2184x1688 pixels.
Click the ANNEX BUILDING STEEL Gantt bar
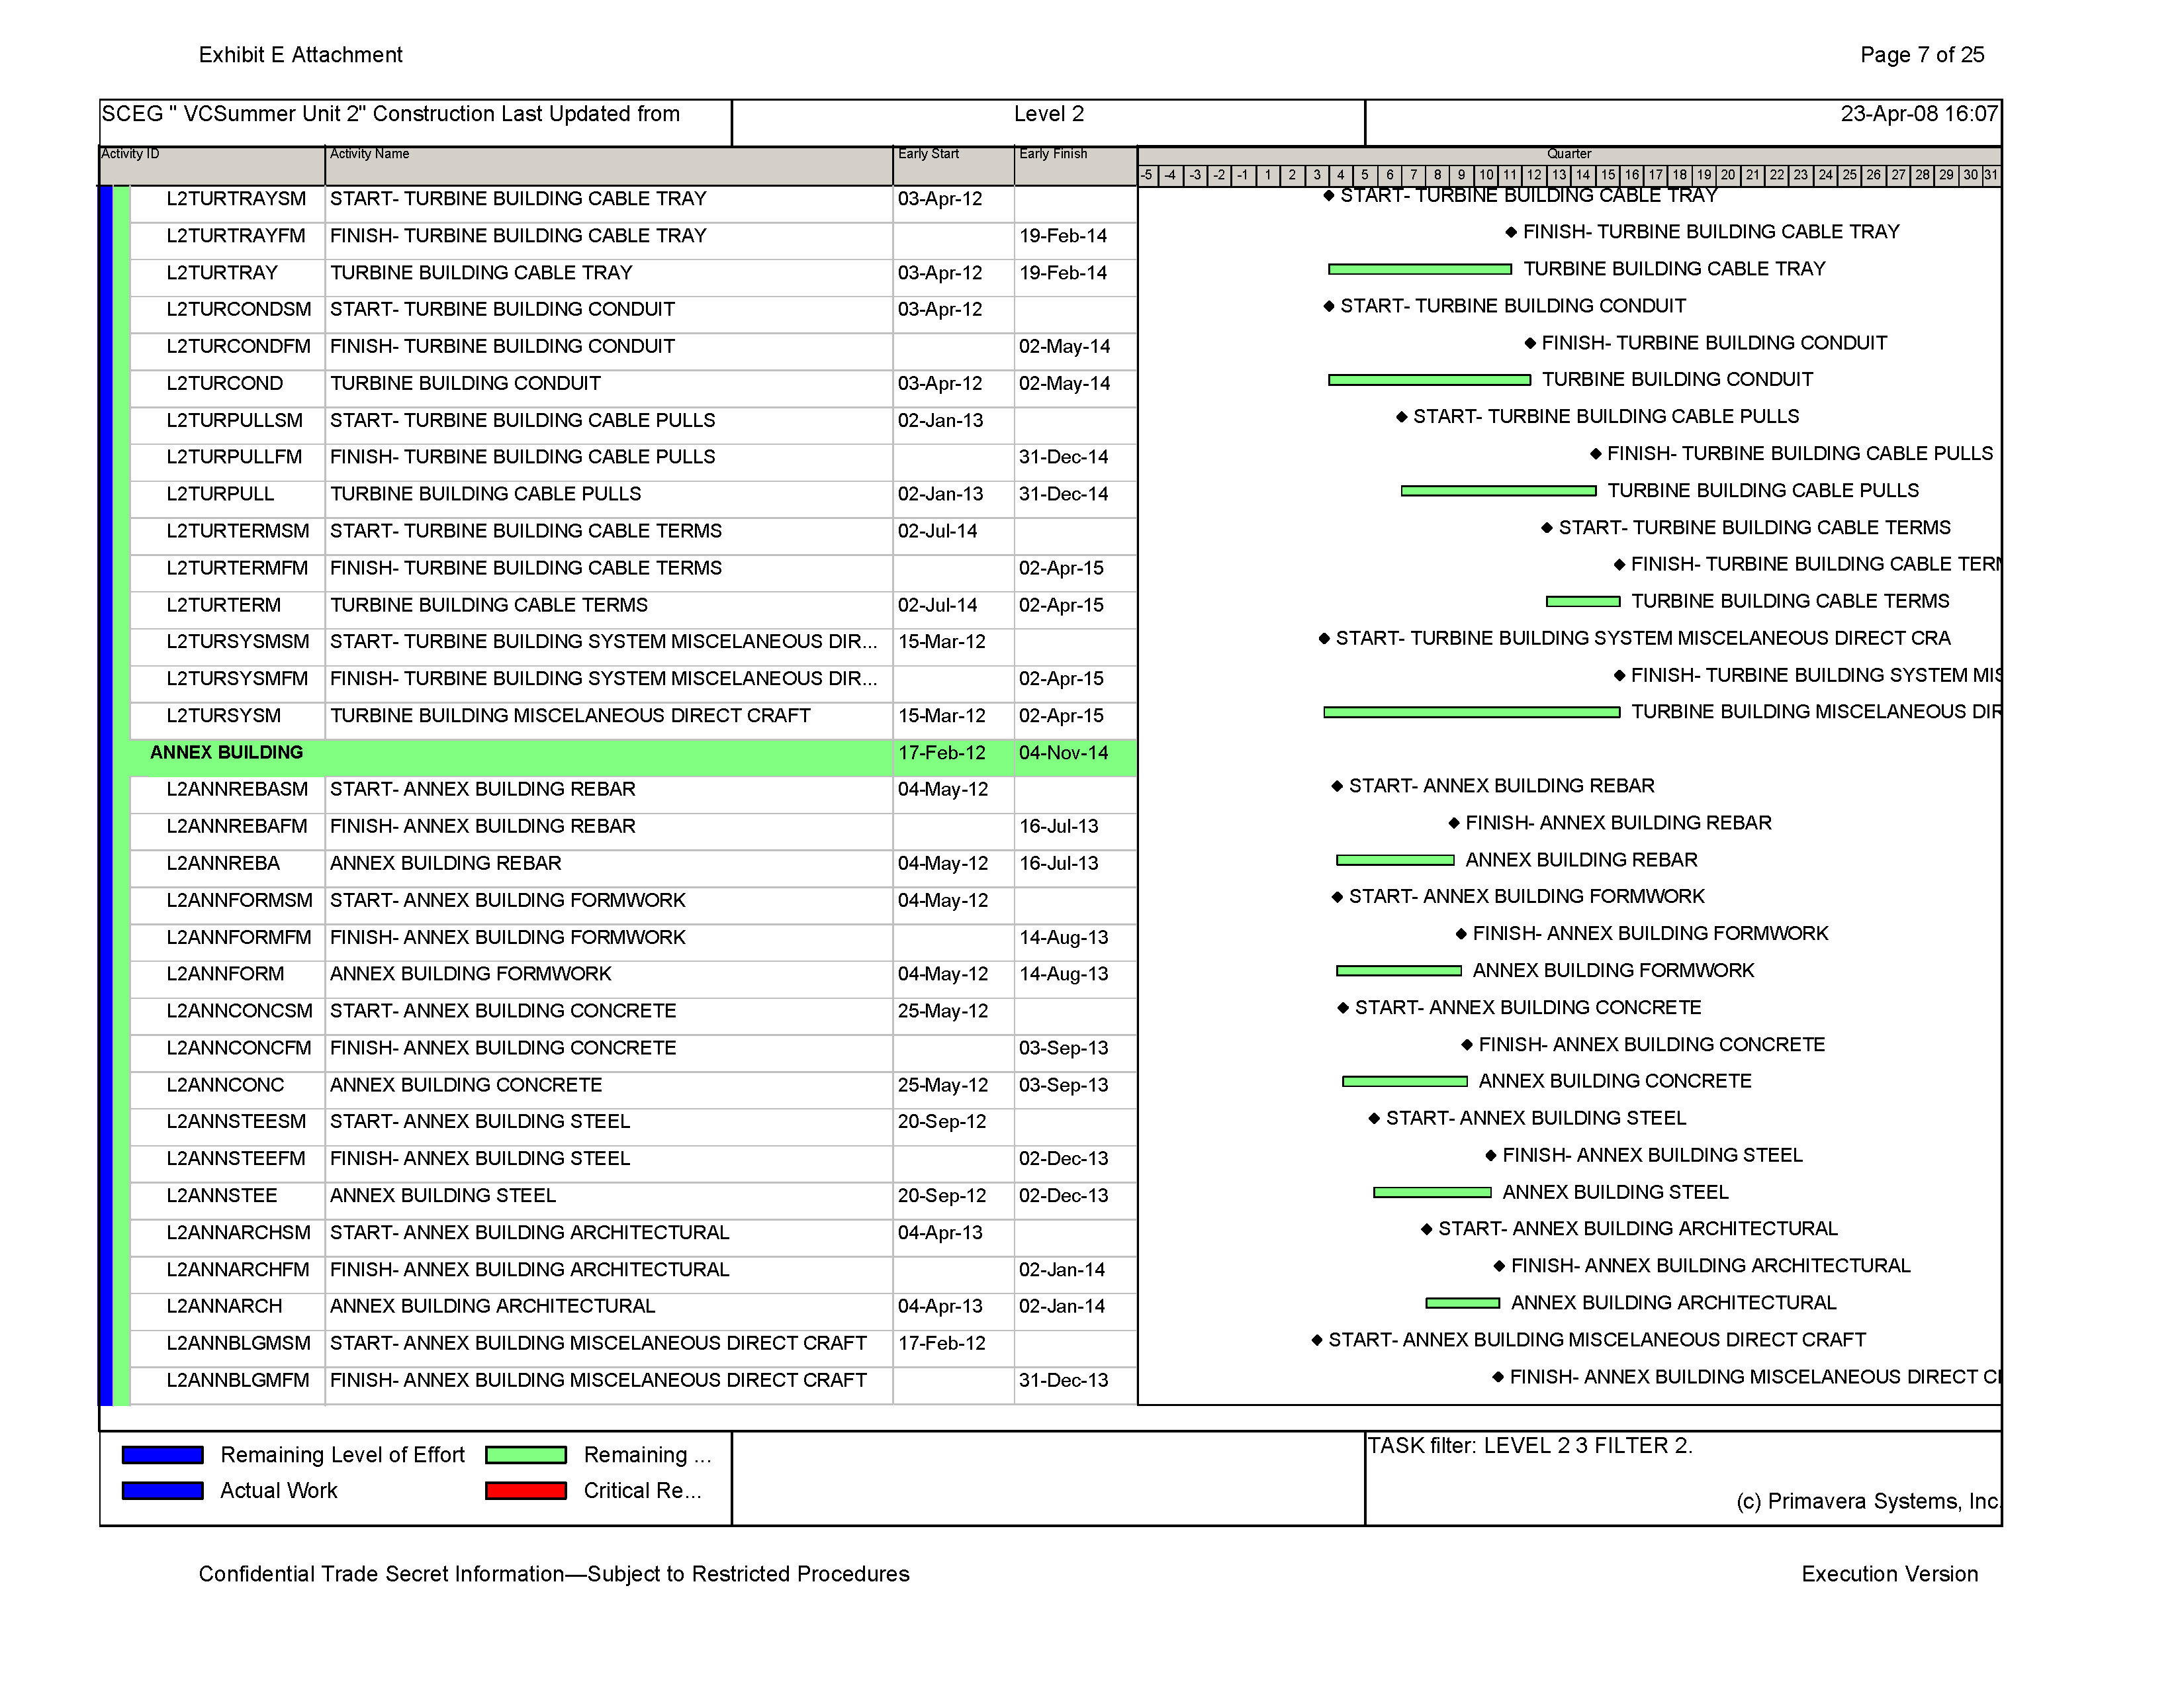[x=1432, y=1192]
